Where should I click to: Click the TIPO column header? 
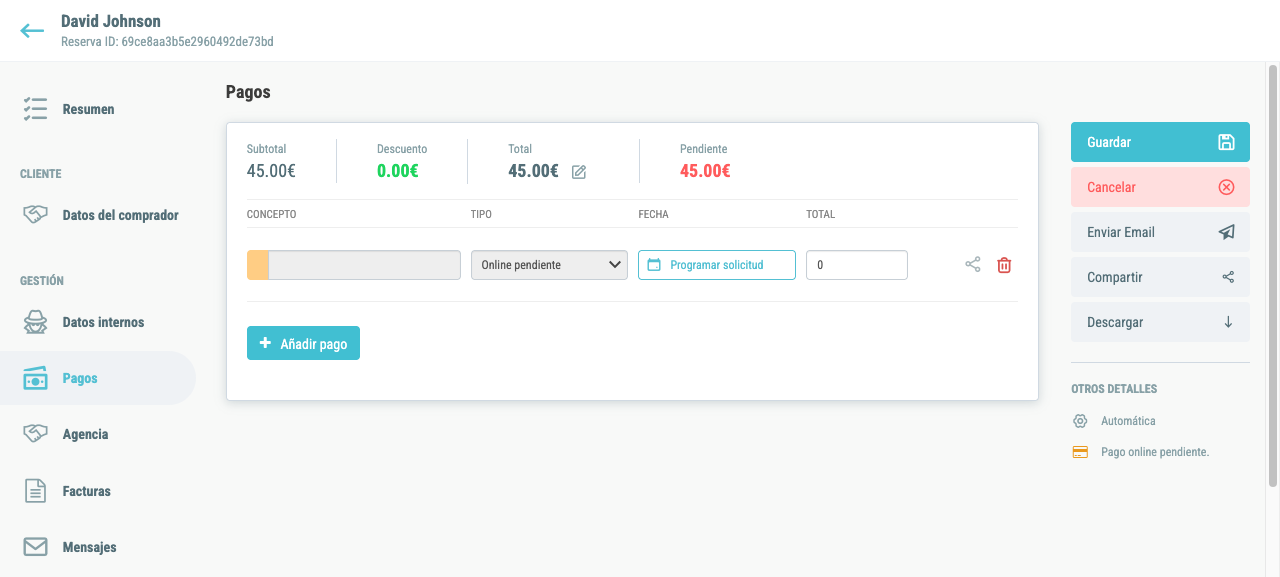point(481,215)
